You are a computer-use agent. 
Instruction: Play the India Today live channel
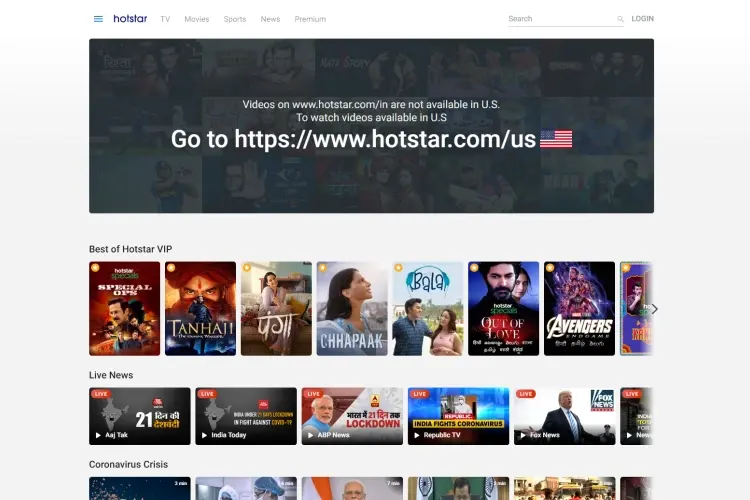[x=246, y=416]
